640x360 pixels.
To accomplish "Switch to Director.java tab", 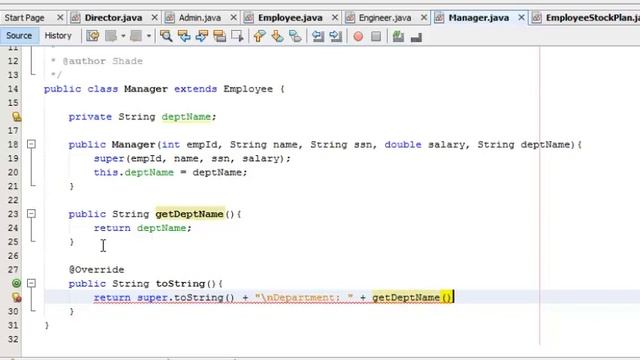I will point(113,18).
